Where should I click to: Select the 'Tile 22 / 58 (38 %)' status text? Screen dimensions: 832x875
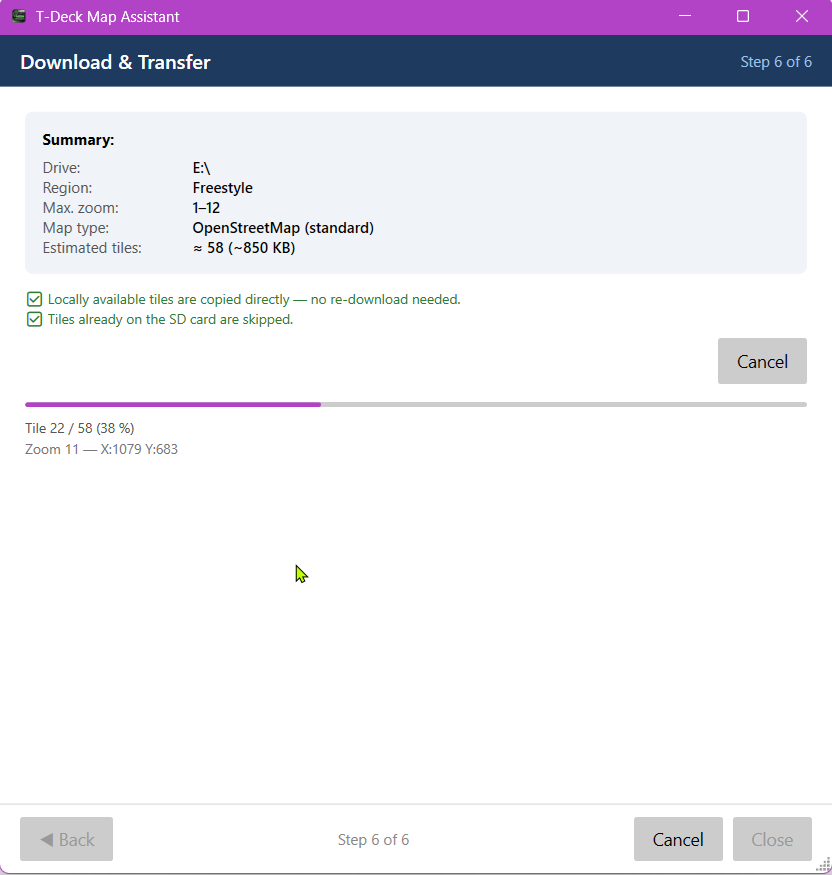(x=80, y=428)
